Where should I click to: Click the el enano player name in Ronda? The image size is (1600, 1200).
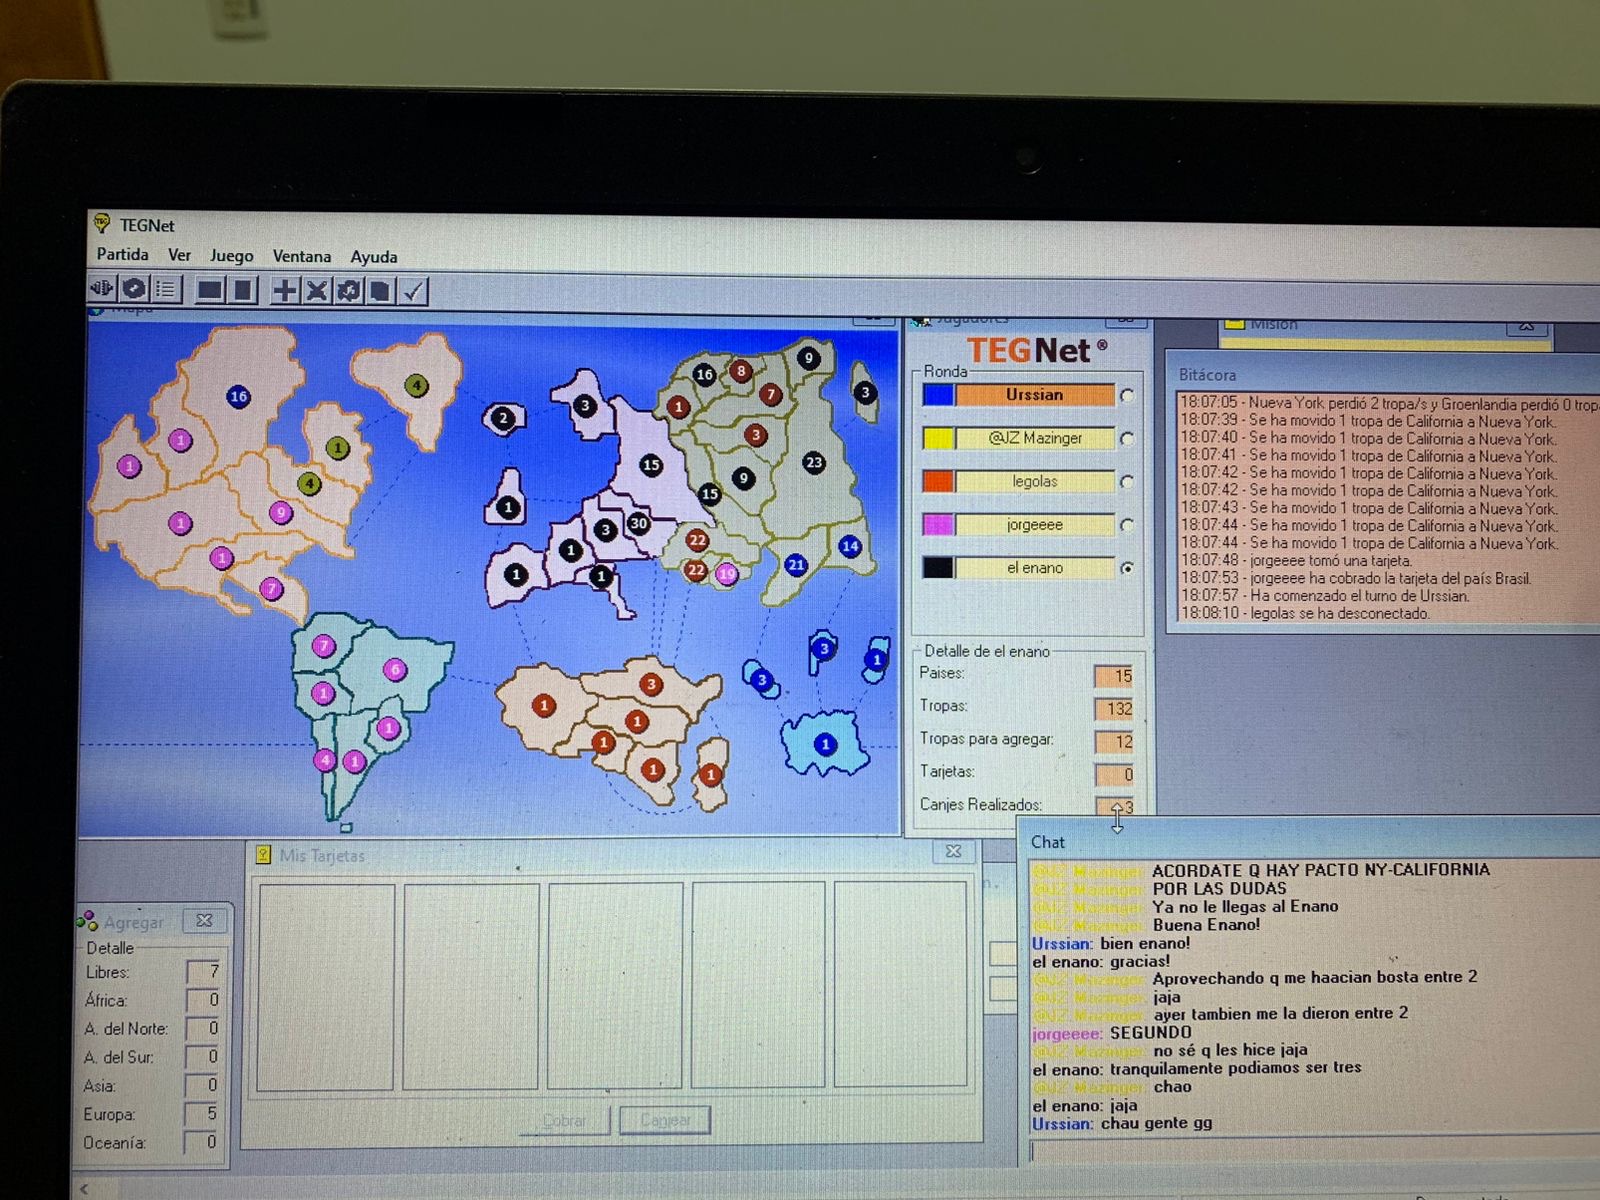[1035, 567]
